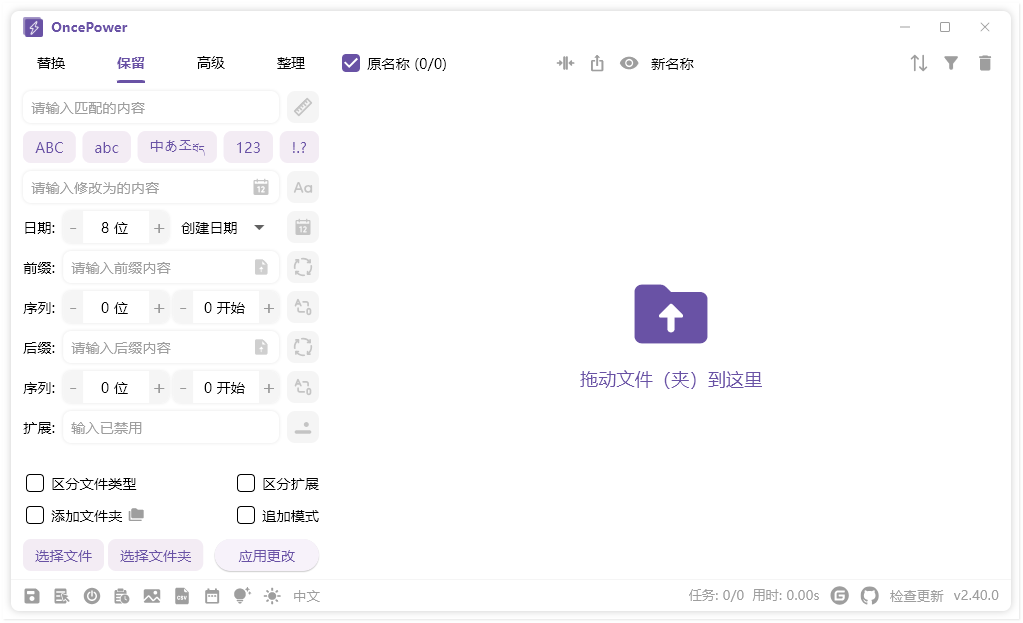Click the trash delete icon
This screenshot has height=623, width=1023.
[x=985, y=62]
